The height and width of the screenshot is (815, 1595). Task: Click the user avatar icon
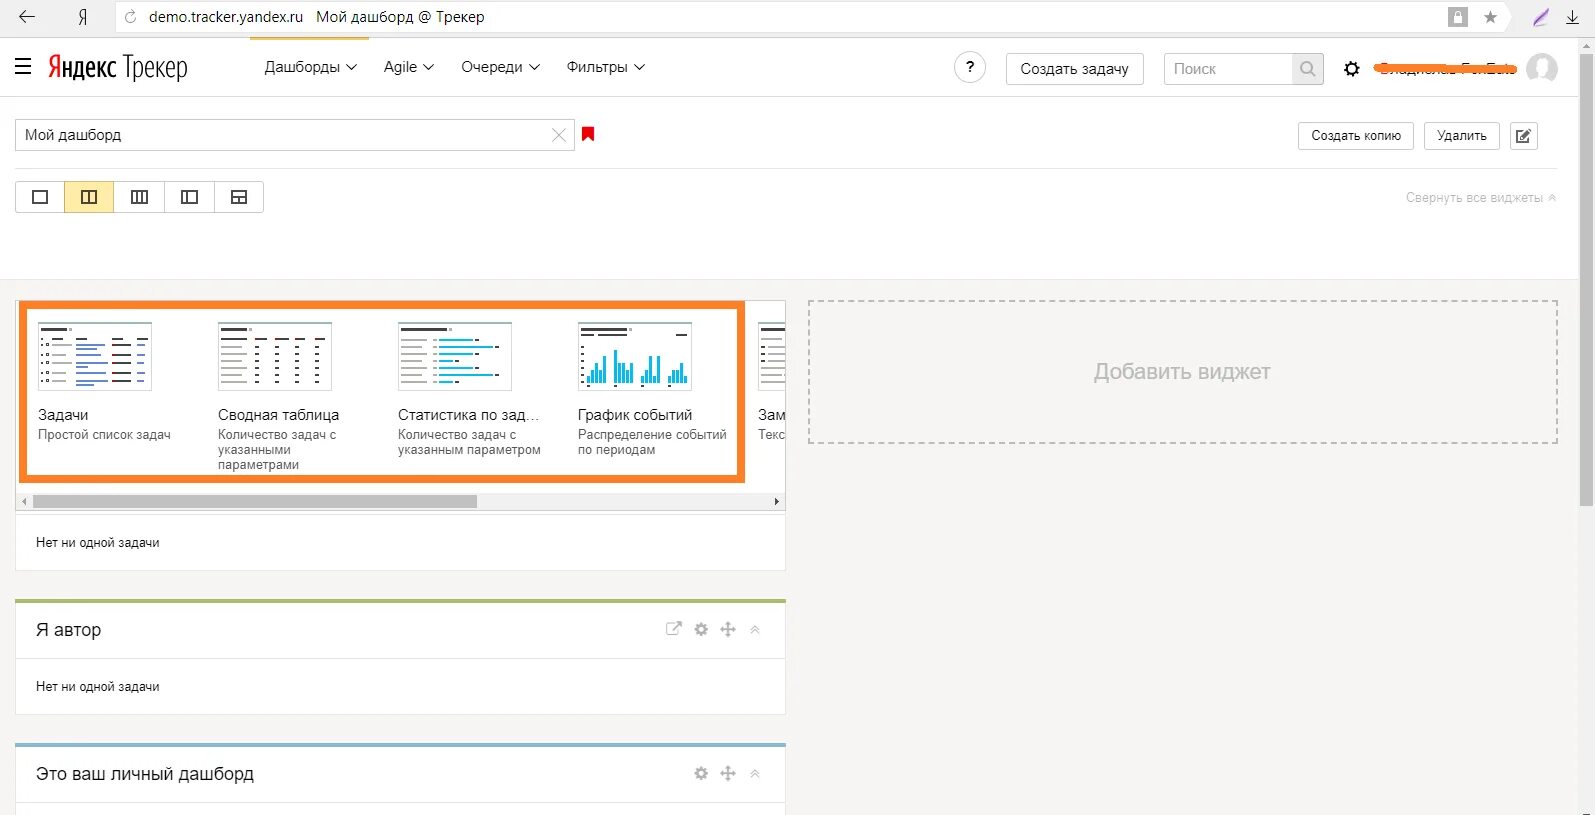point(1541,68)
